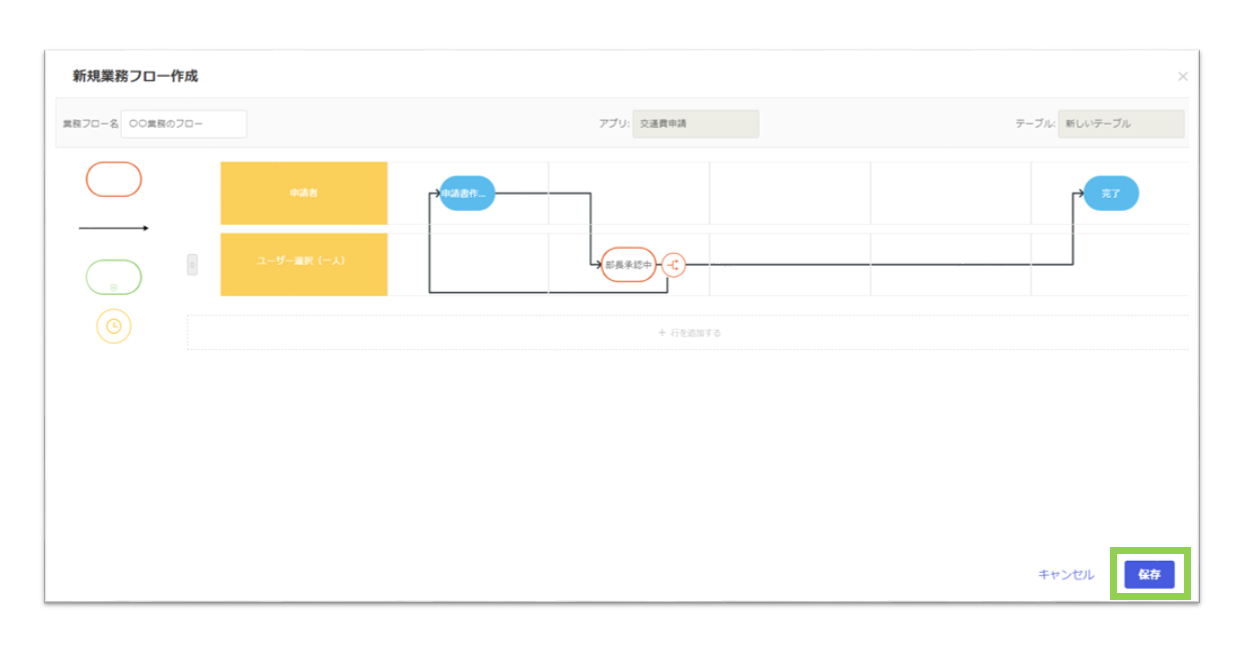1242x645 pixels.
Task: Click the branch icon beside 部長承認中
Action: click(674, 265)
